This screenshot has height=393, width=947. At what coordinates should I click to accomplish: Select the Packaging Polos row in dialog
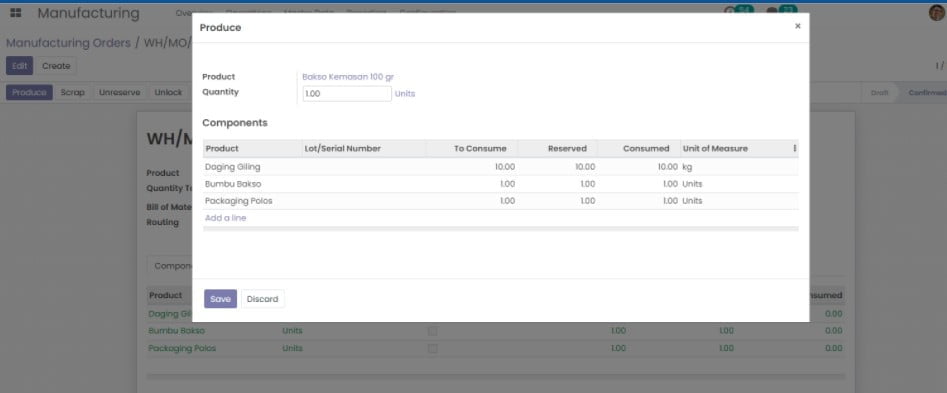tap(501, 200)
